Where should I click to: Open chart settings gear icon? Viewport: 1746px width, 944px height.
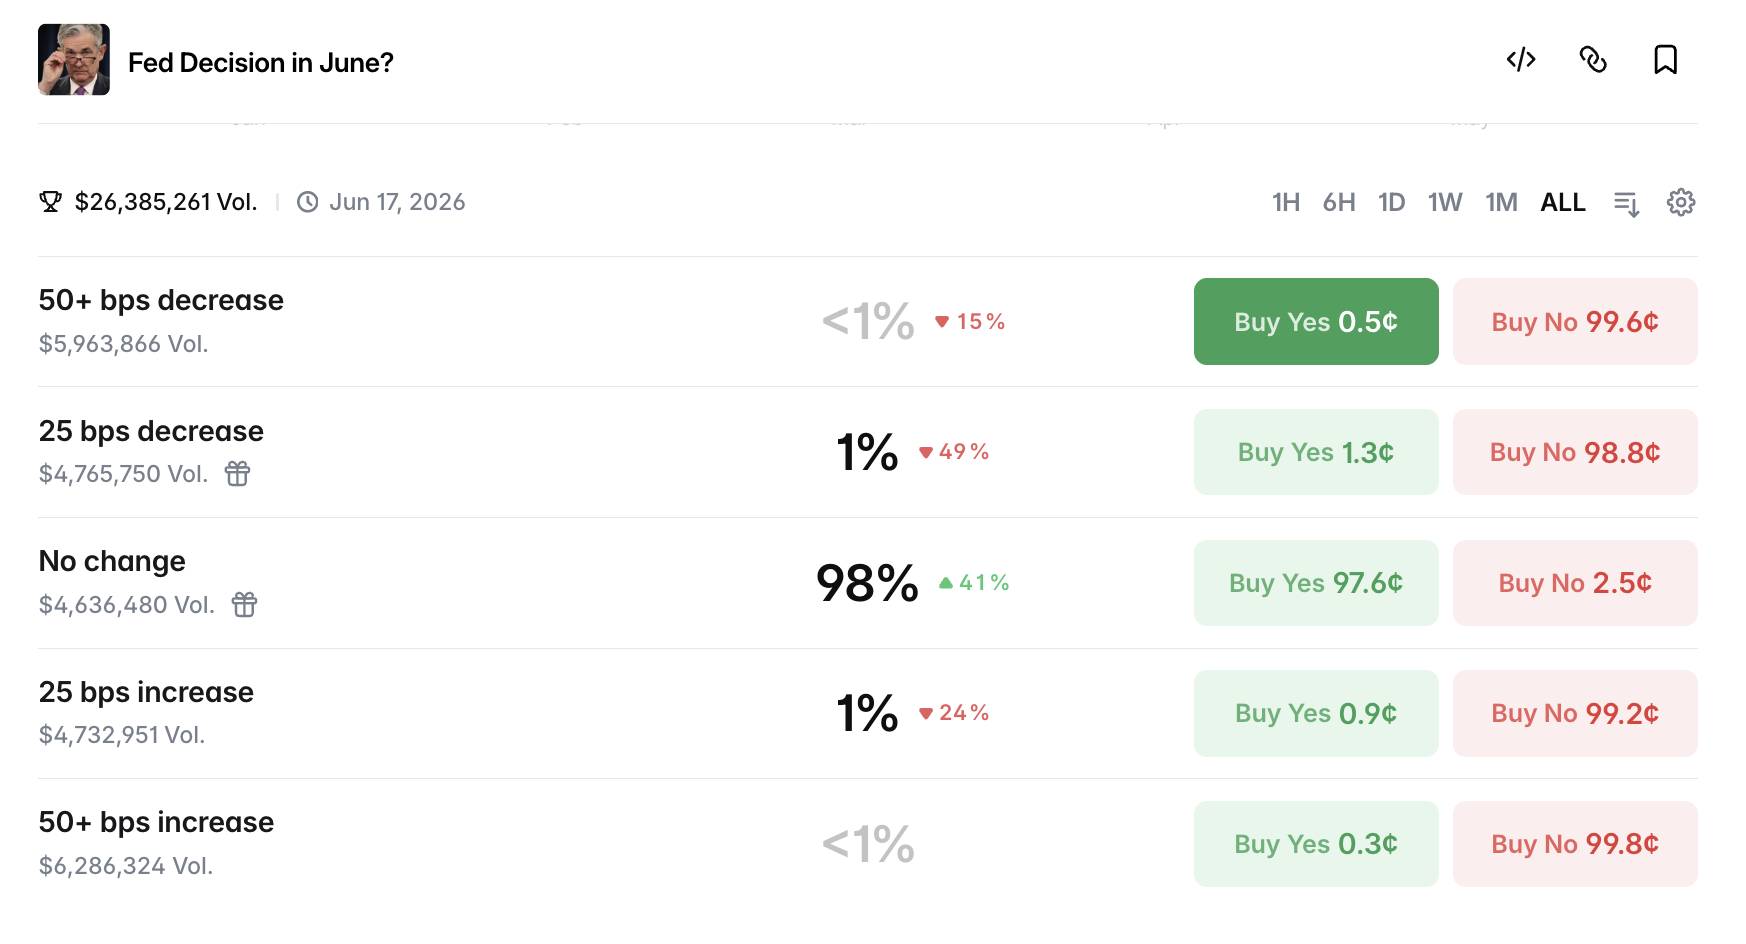1681,202
